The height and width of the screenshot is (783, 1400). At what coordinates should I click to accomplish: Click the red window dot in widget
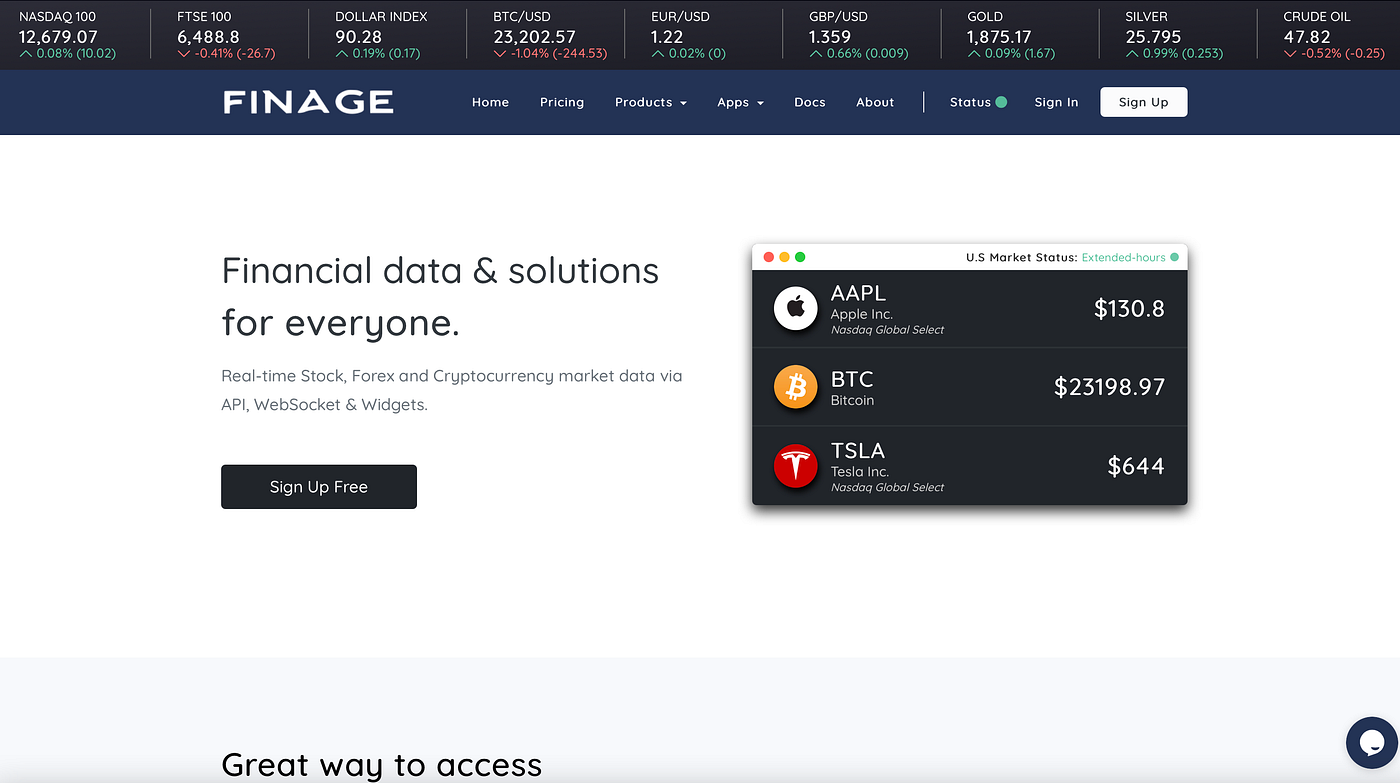pyautogui.click(x=769, y=257)
